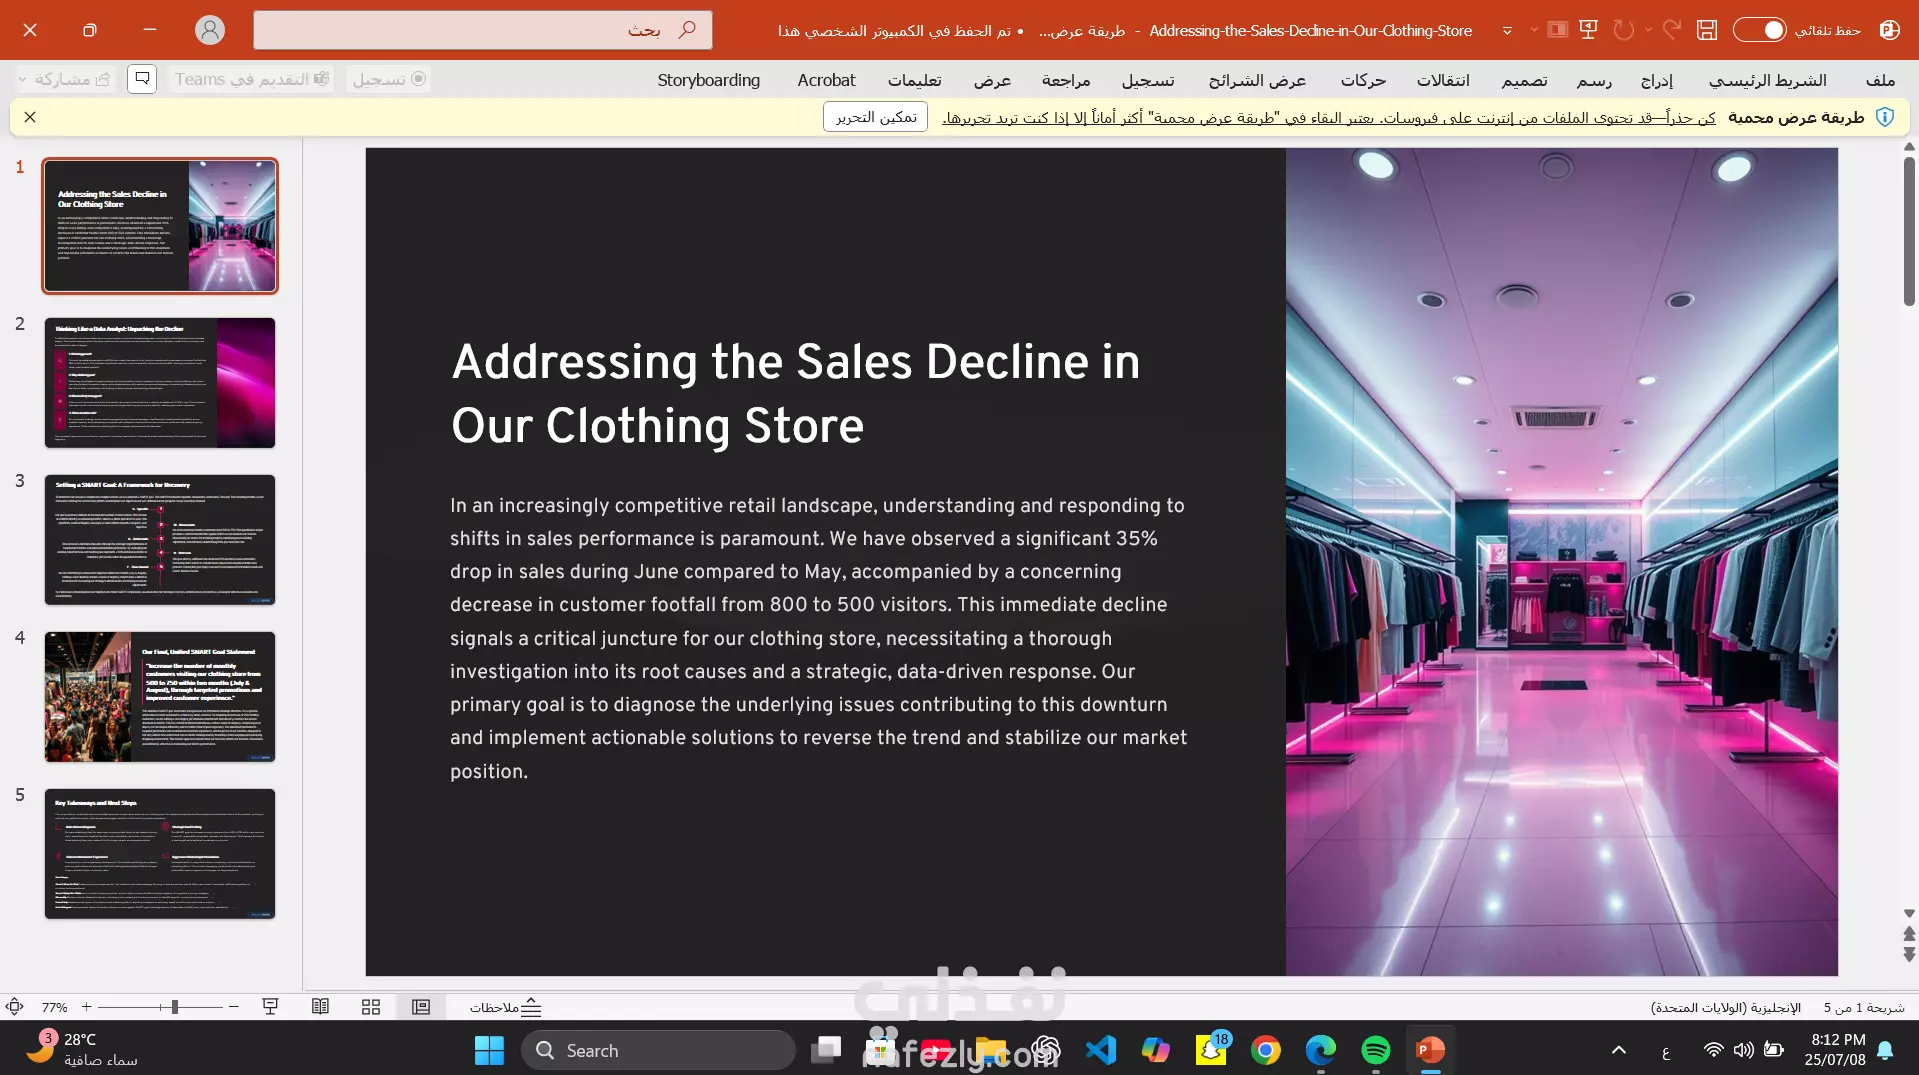Screen dimensions: 1919x1075
Task: Click the Undo circular arrow icon
Action: click(x=1623, y=30)
